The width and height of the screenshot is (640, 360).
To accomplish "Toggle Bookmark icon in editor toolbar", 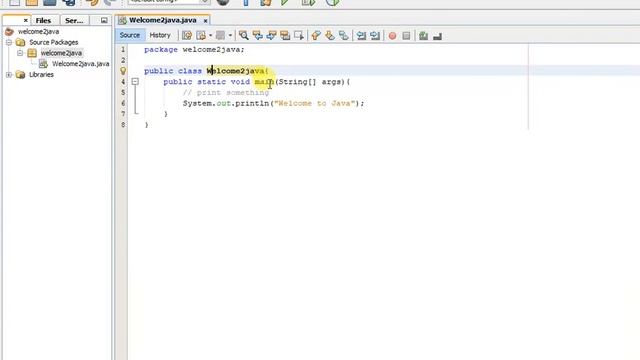I will point(344,36).
